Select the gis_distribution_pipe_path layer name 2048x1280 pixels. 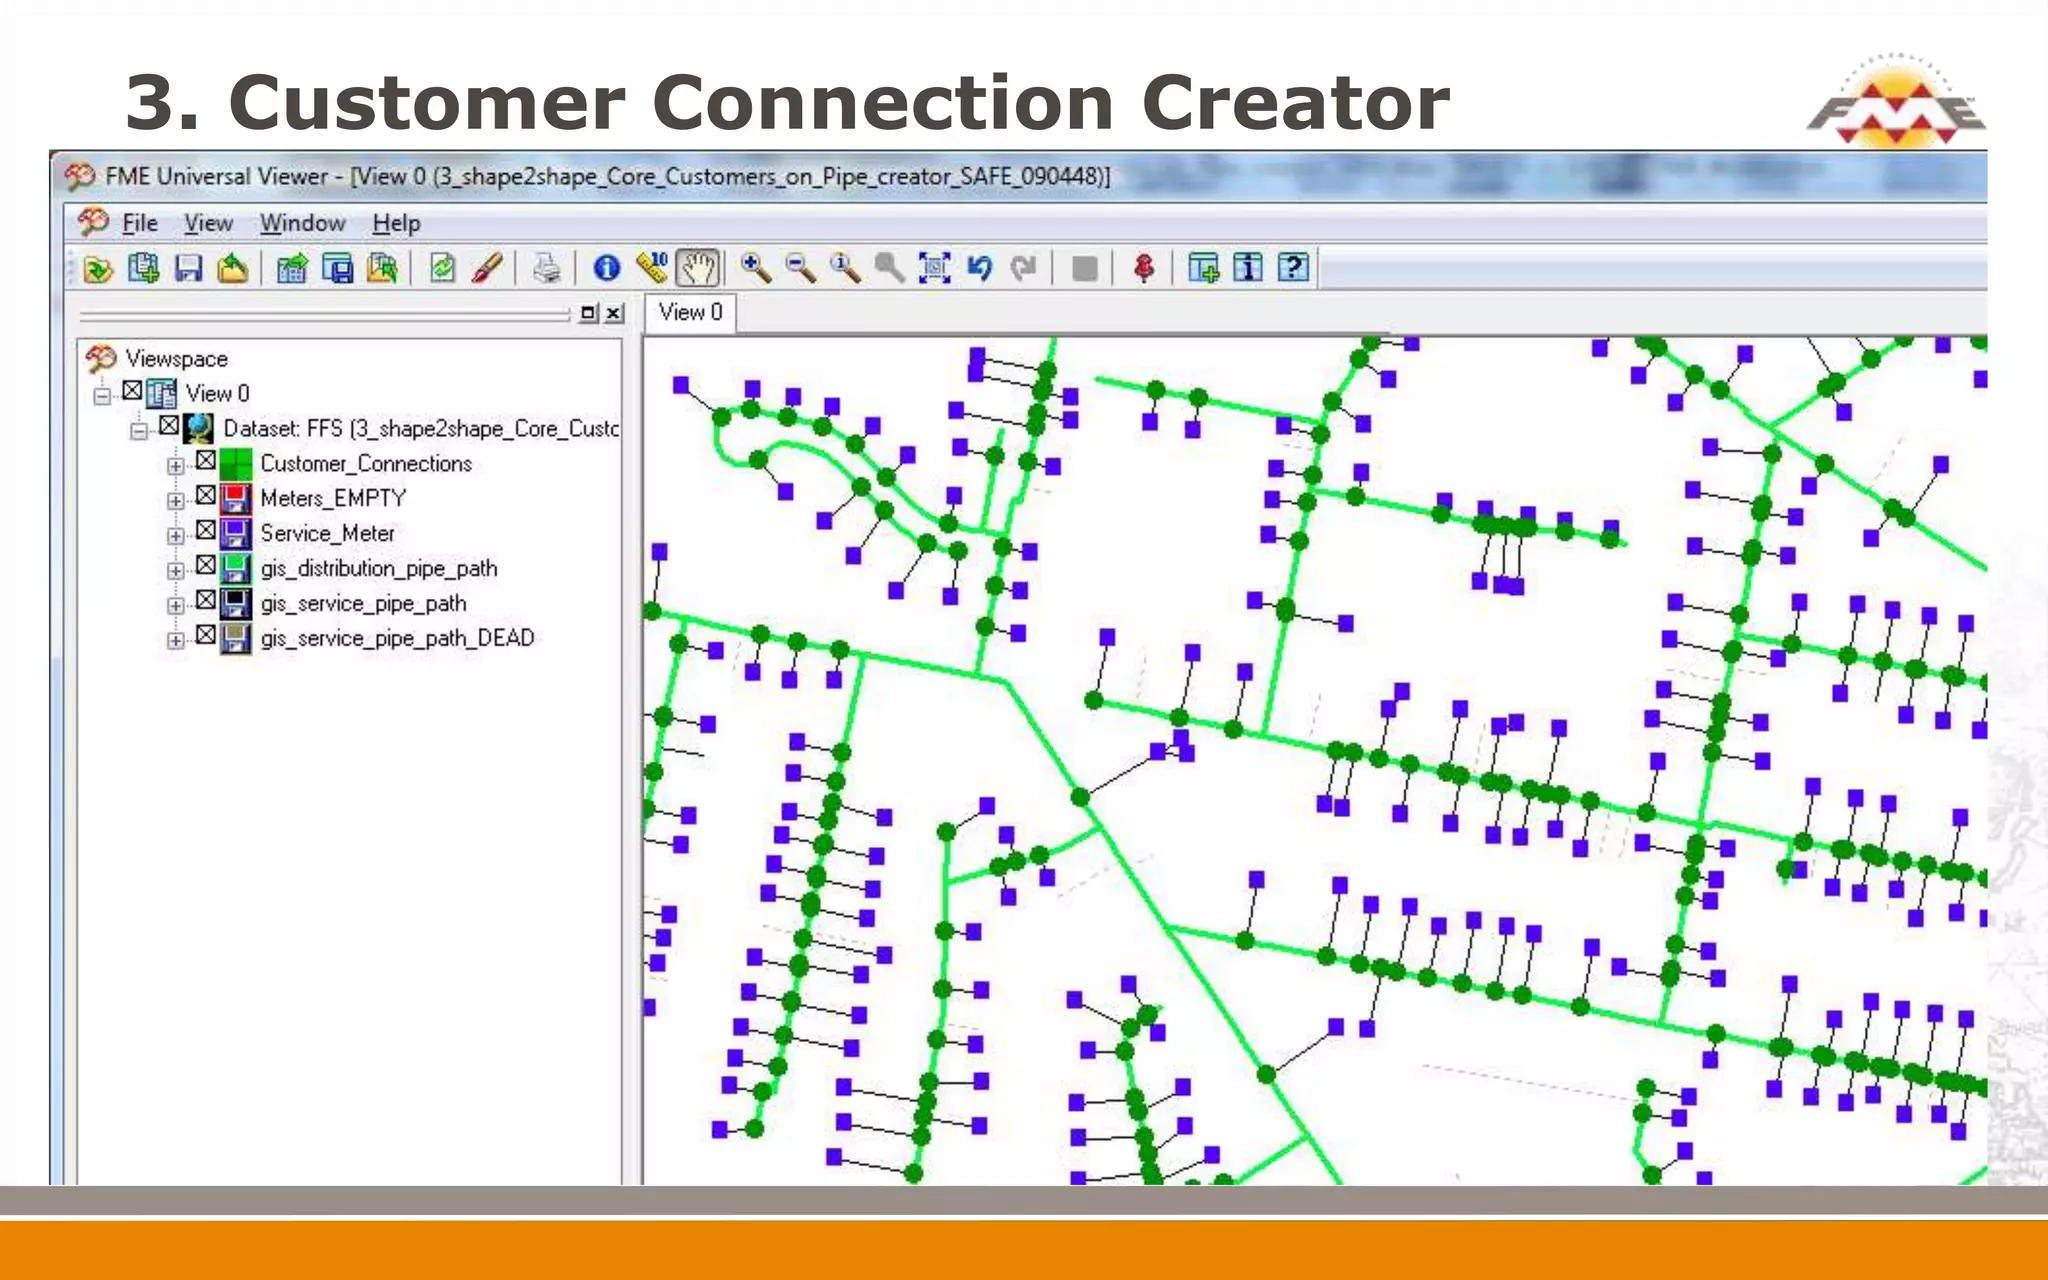[379, 569]
